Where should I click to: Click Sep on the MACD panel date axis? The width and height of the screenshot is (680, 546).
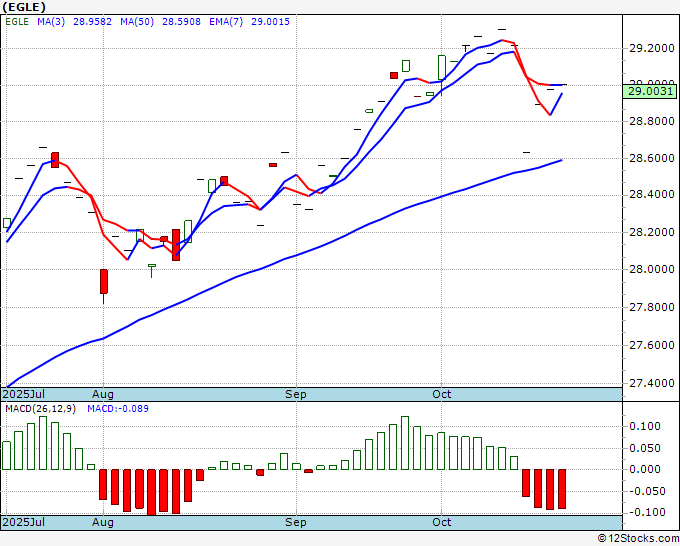[296, 522]
